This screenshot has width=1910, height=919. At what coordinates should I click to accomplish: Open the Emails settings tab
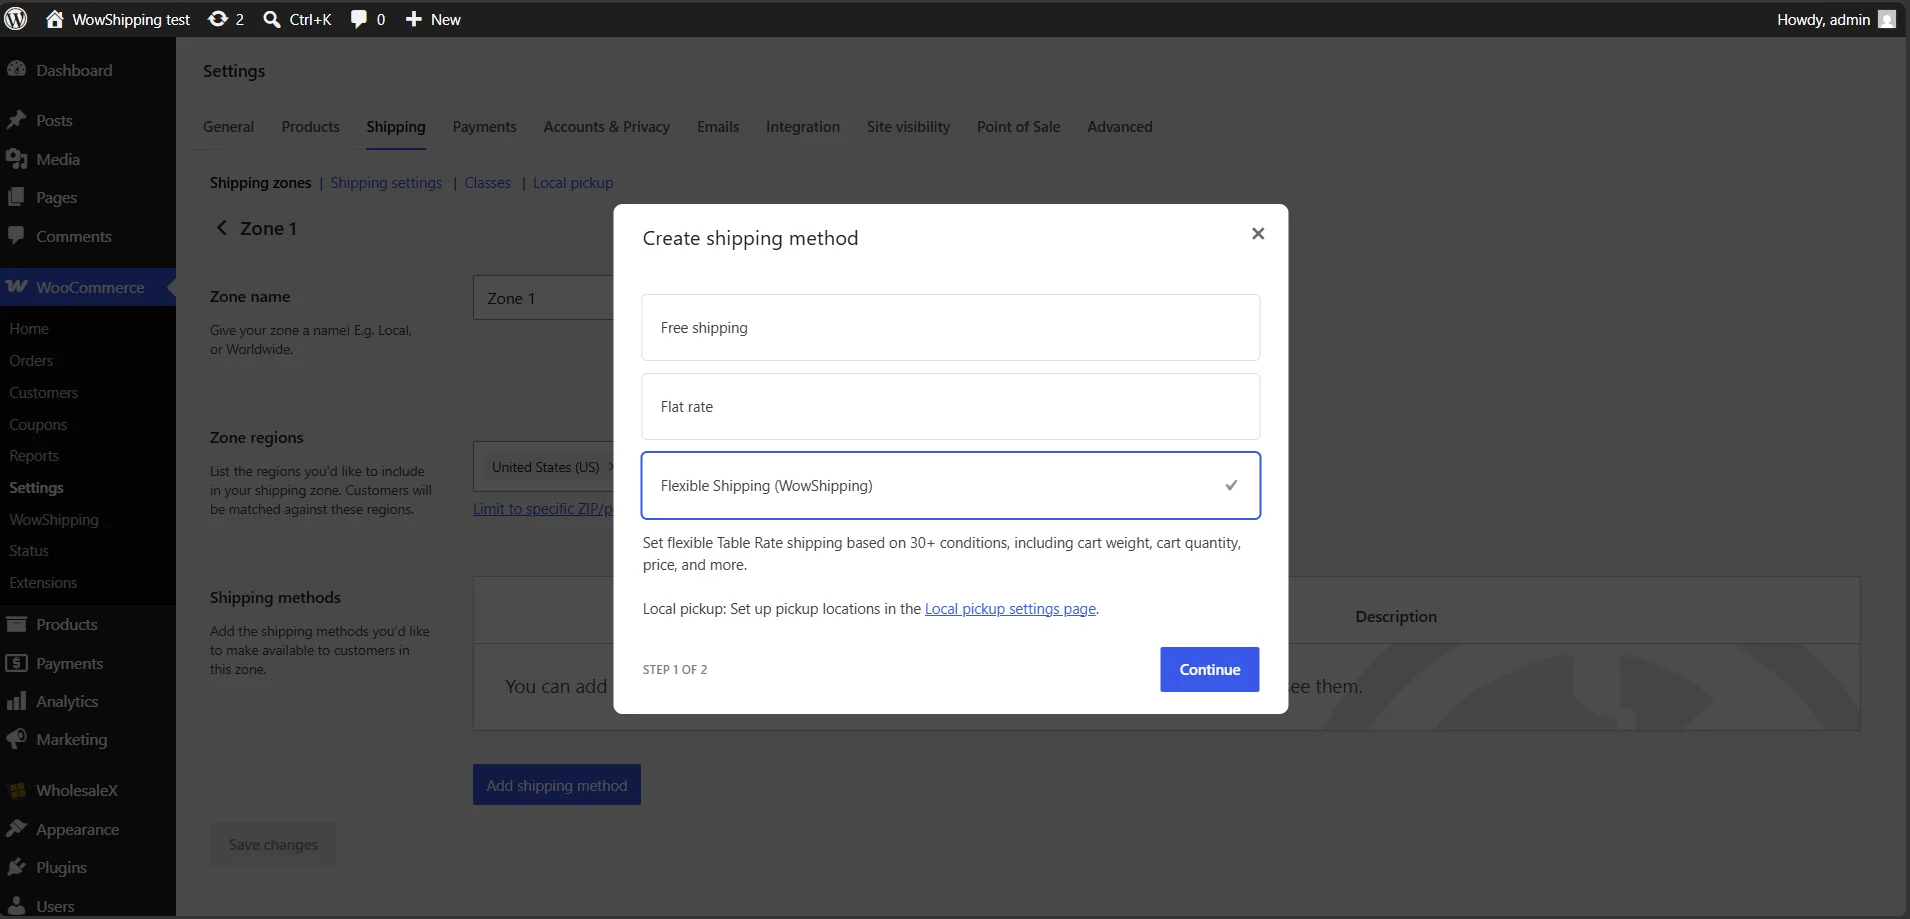click(718, 127)
